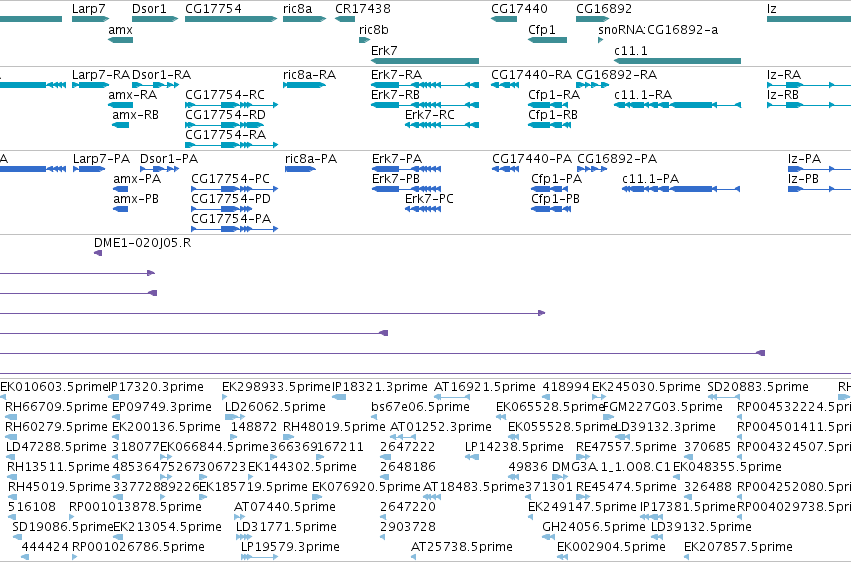Viewport: 851px width, 562px height.
Task: Open the Erk7-PB protein feature
Action: (407, 189)
